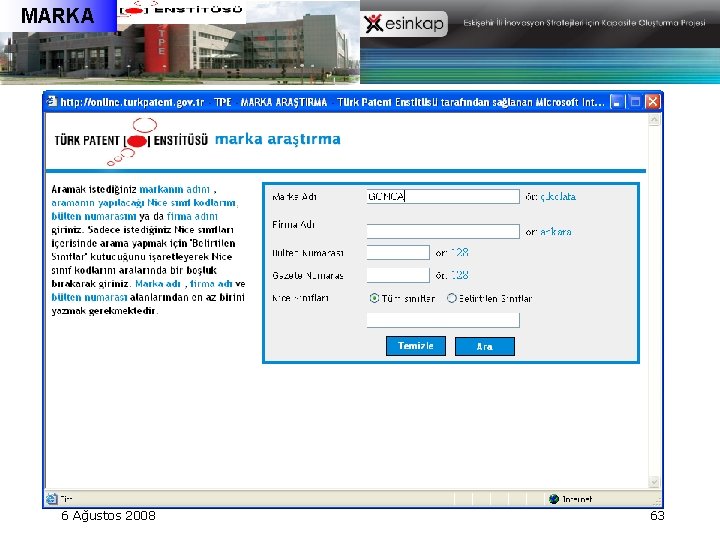
Task: Close the TPE marka araştırma window
Action: (652, 101)
